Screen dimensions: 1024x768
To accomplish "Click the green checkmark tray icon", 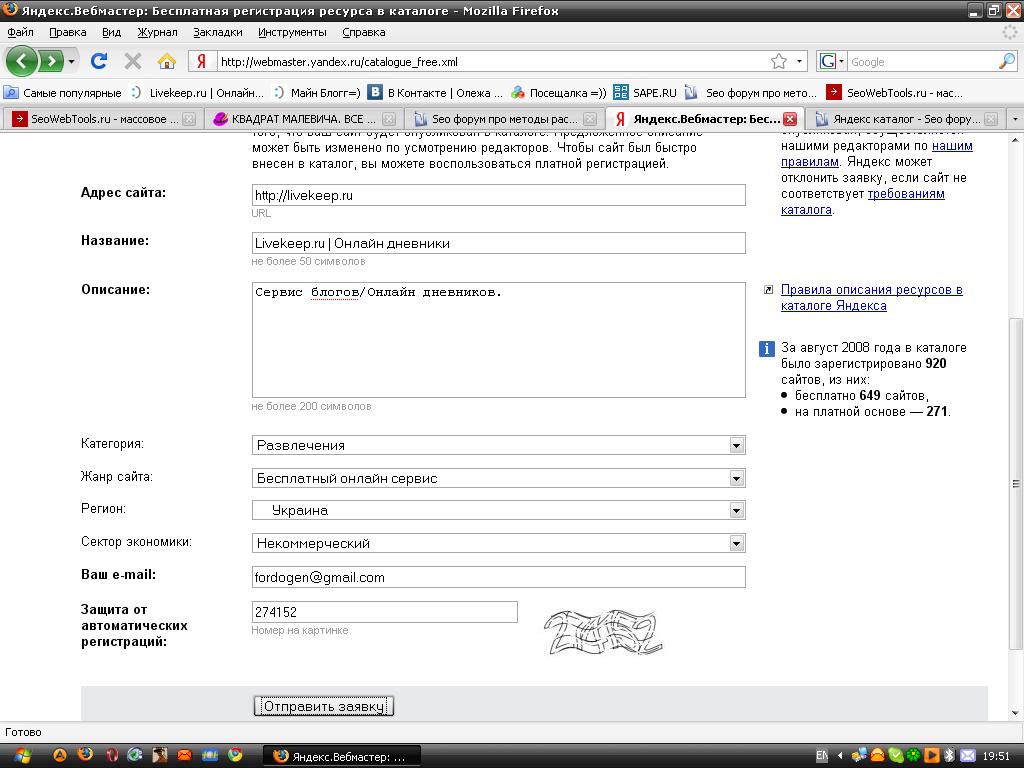I will coord(896,756).
